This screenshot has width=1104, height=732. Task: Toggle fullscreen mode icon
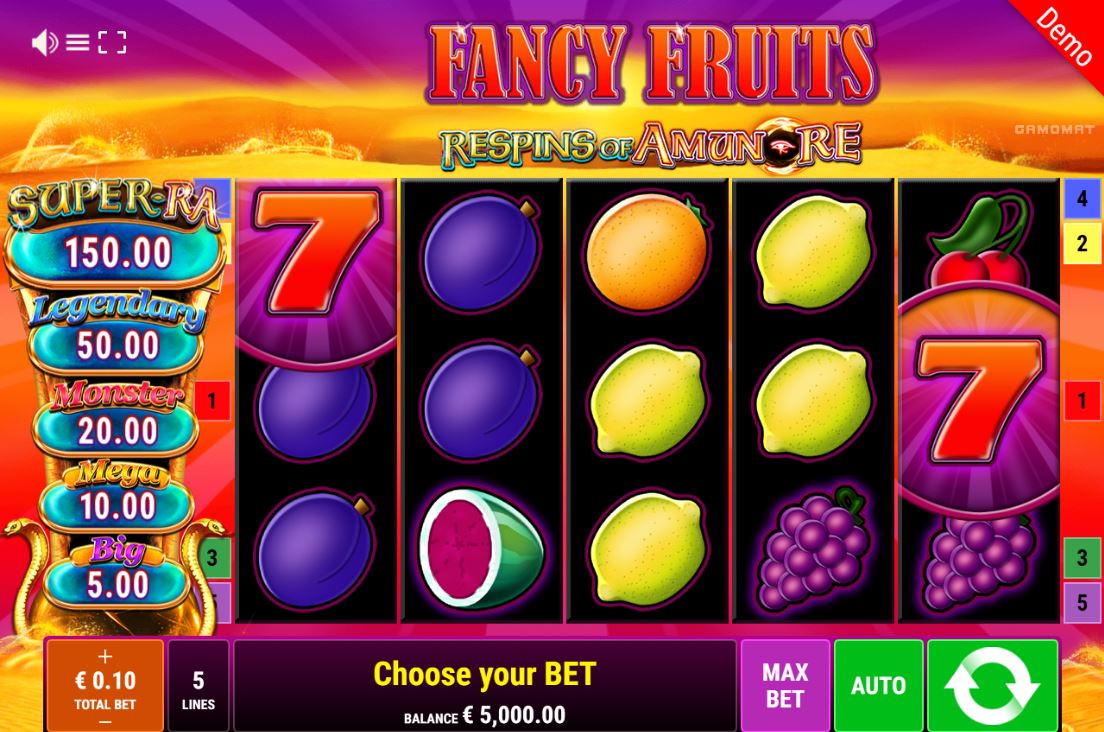tap(112, 43)
